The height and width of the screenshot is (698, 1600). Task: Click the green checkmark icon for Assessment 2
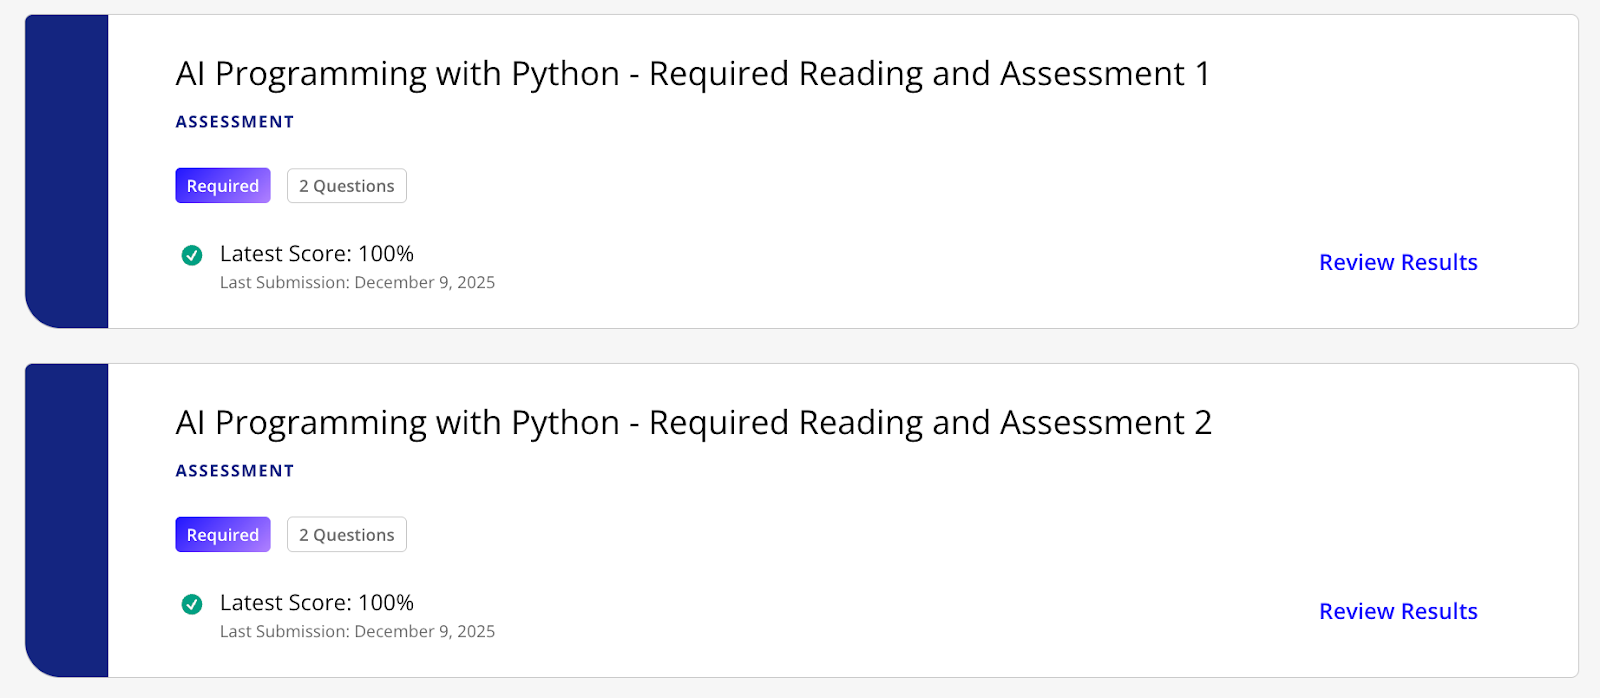pyautogui.click(x=192, y=604)
